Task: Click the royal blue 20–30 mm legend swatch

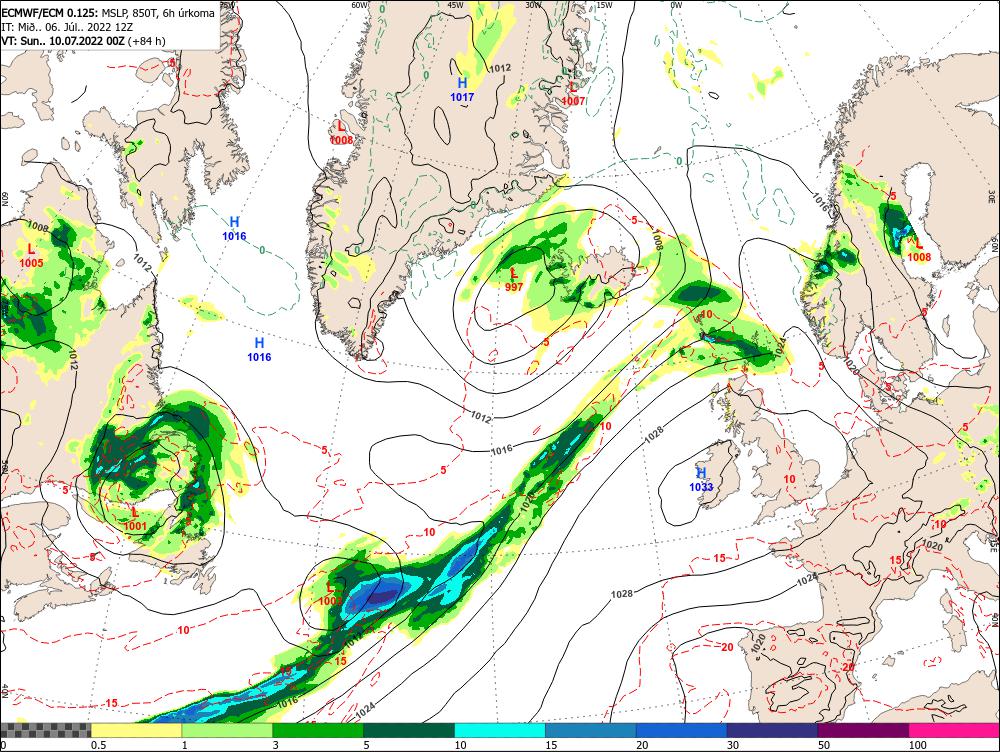Action: [682, 730]
